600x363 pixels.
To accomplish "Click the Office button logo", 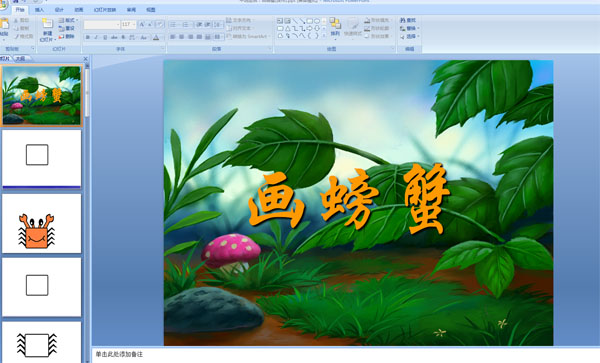I will coord(3,4).
